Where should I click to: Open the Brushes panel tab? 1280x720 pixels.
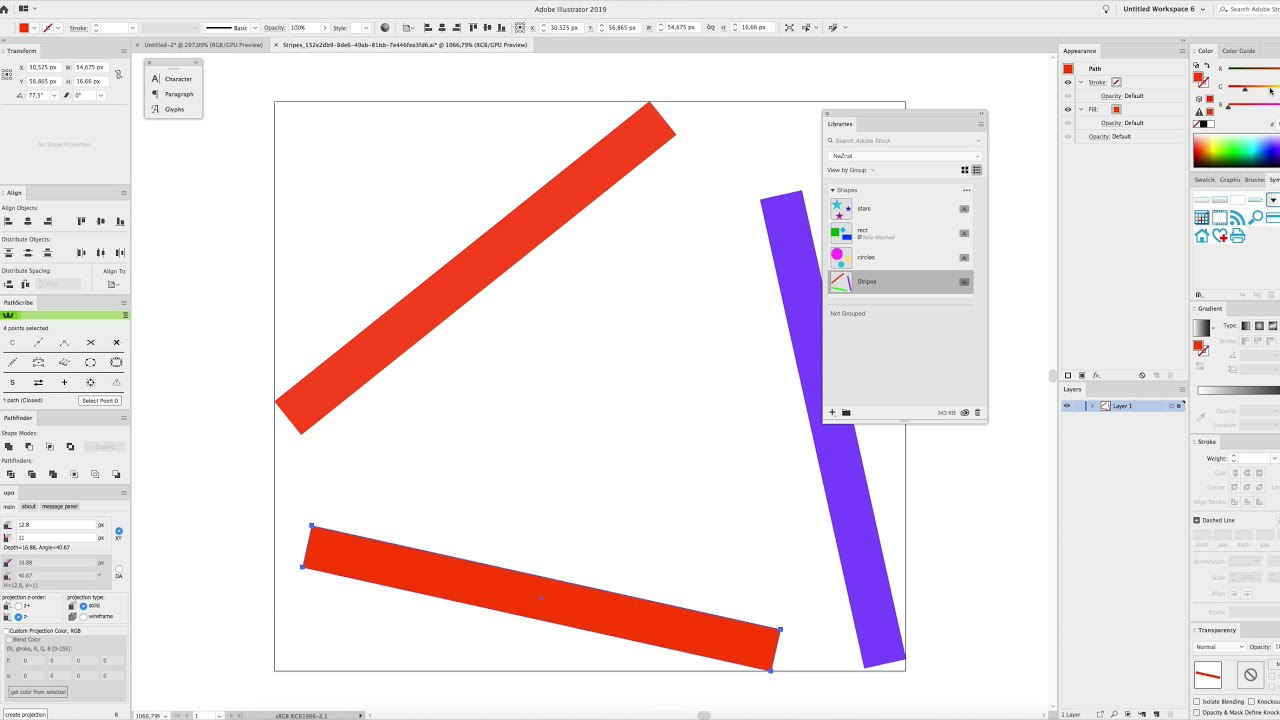point(1254,180)
